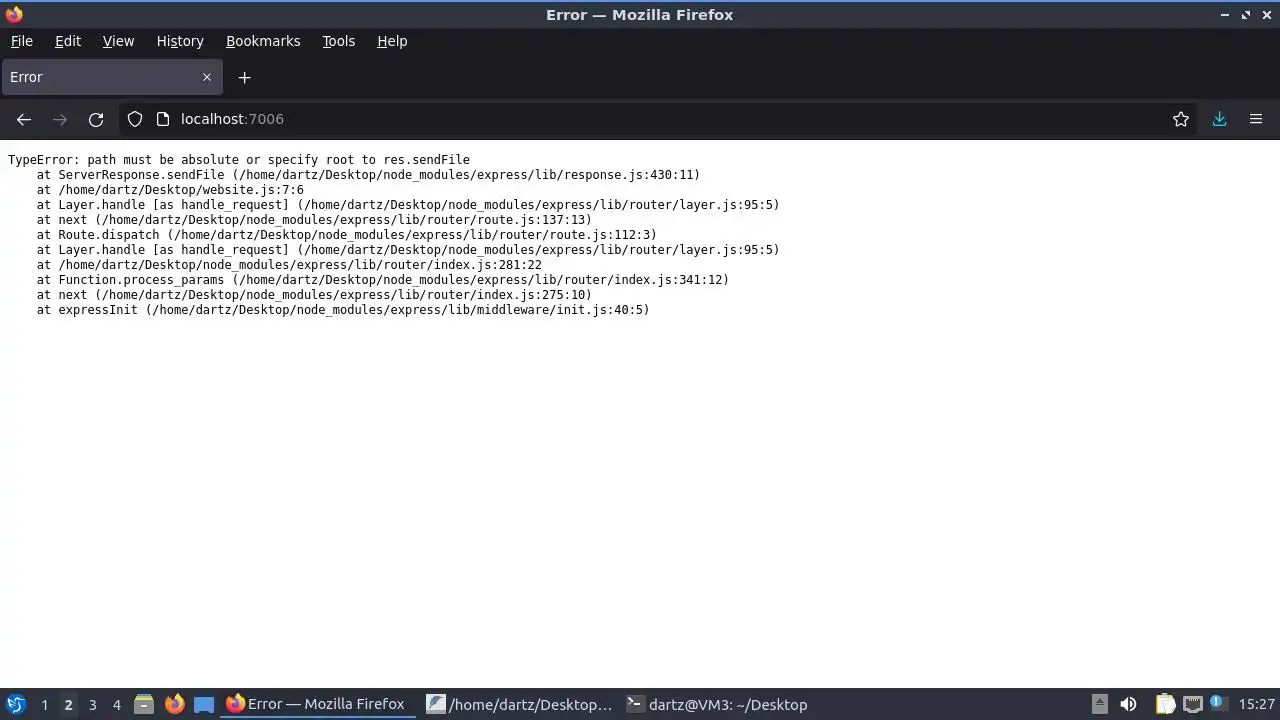
Task: Click the website.js:7:6 stack trace line
Action: coord(170,190)
